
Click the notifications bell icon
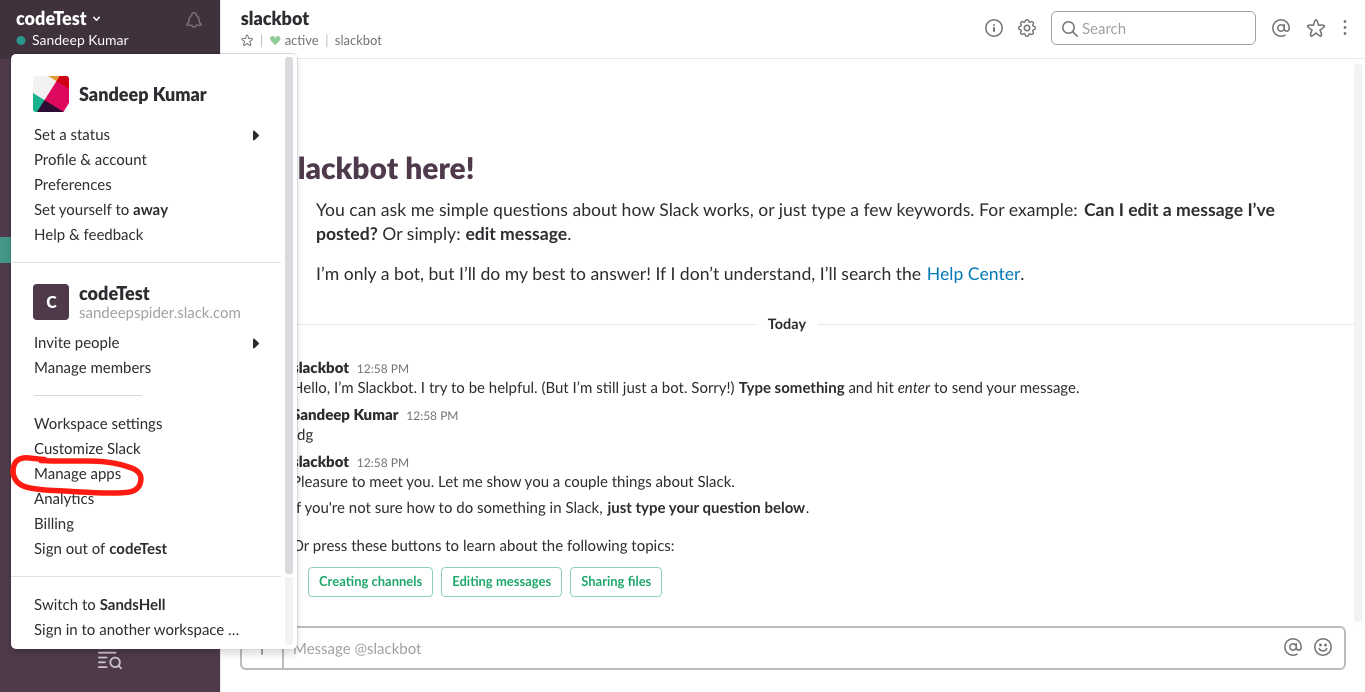[194, 20]
